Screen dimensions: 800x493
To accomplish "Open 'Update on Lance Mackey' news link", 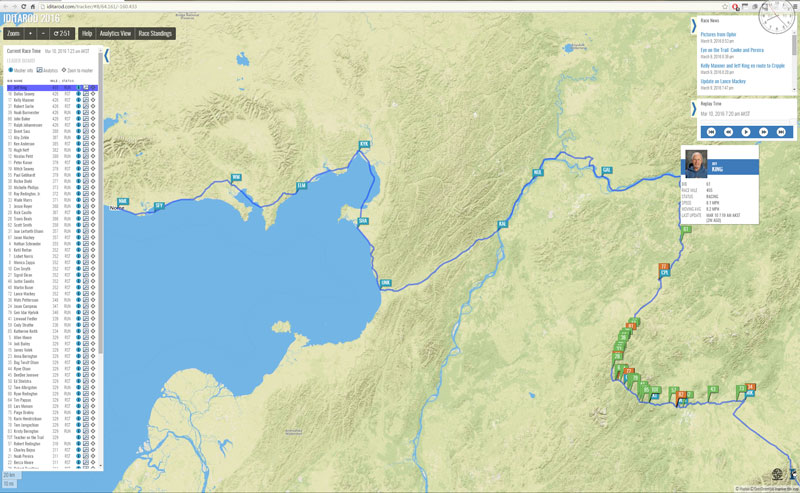I will click(723, 81).
